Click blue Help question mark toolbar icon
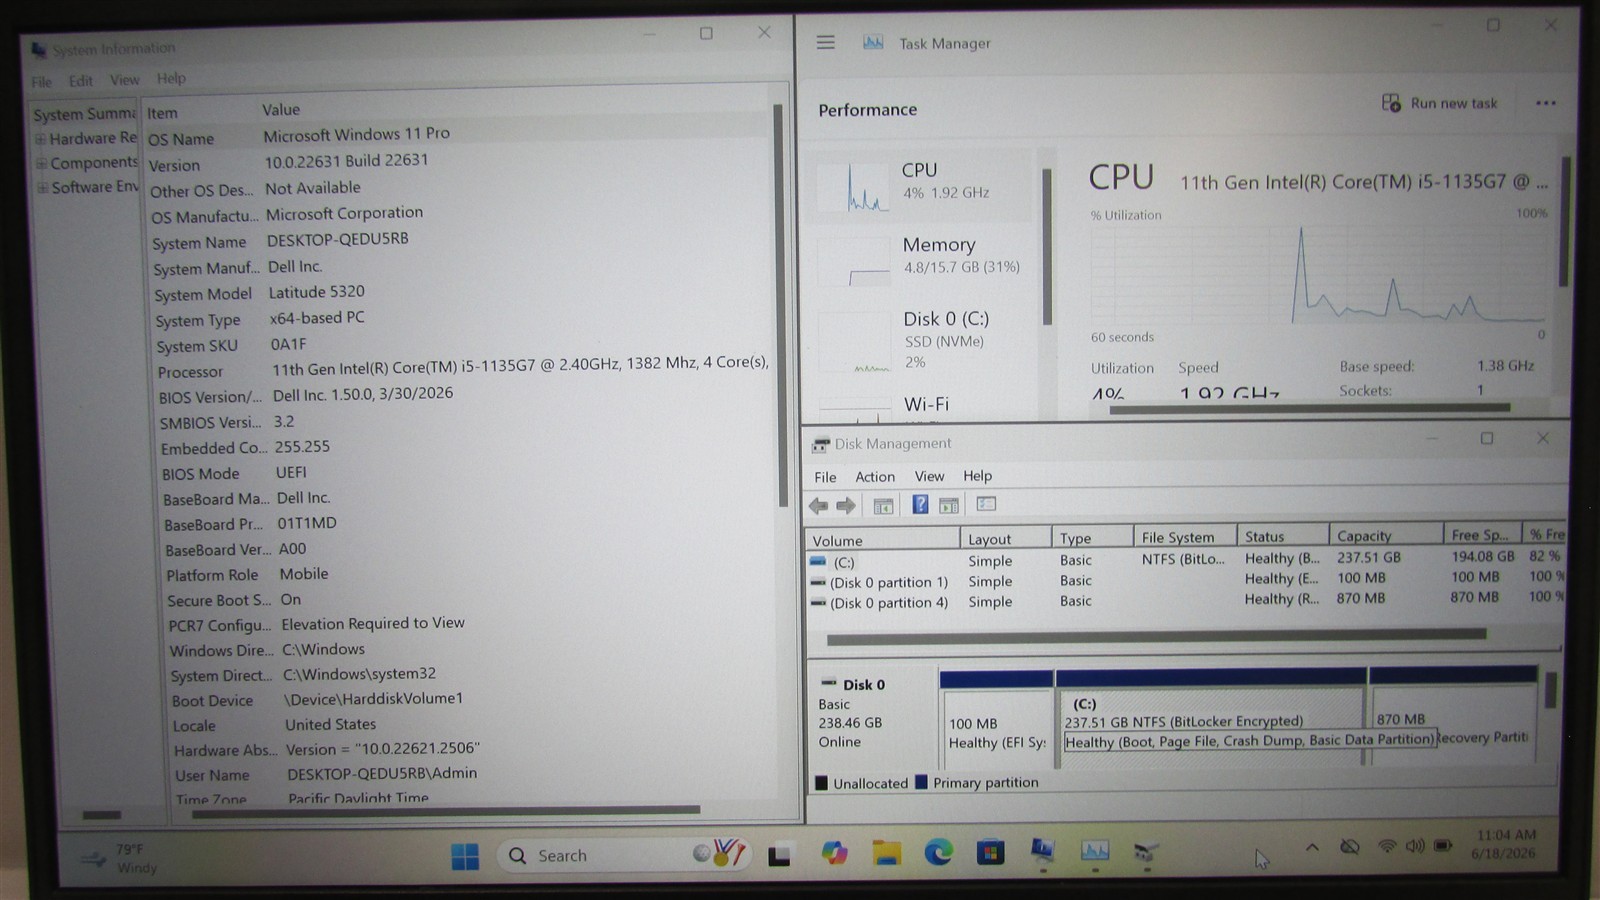This screenshot has height=900, width=1600. [920, 505]
